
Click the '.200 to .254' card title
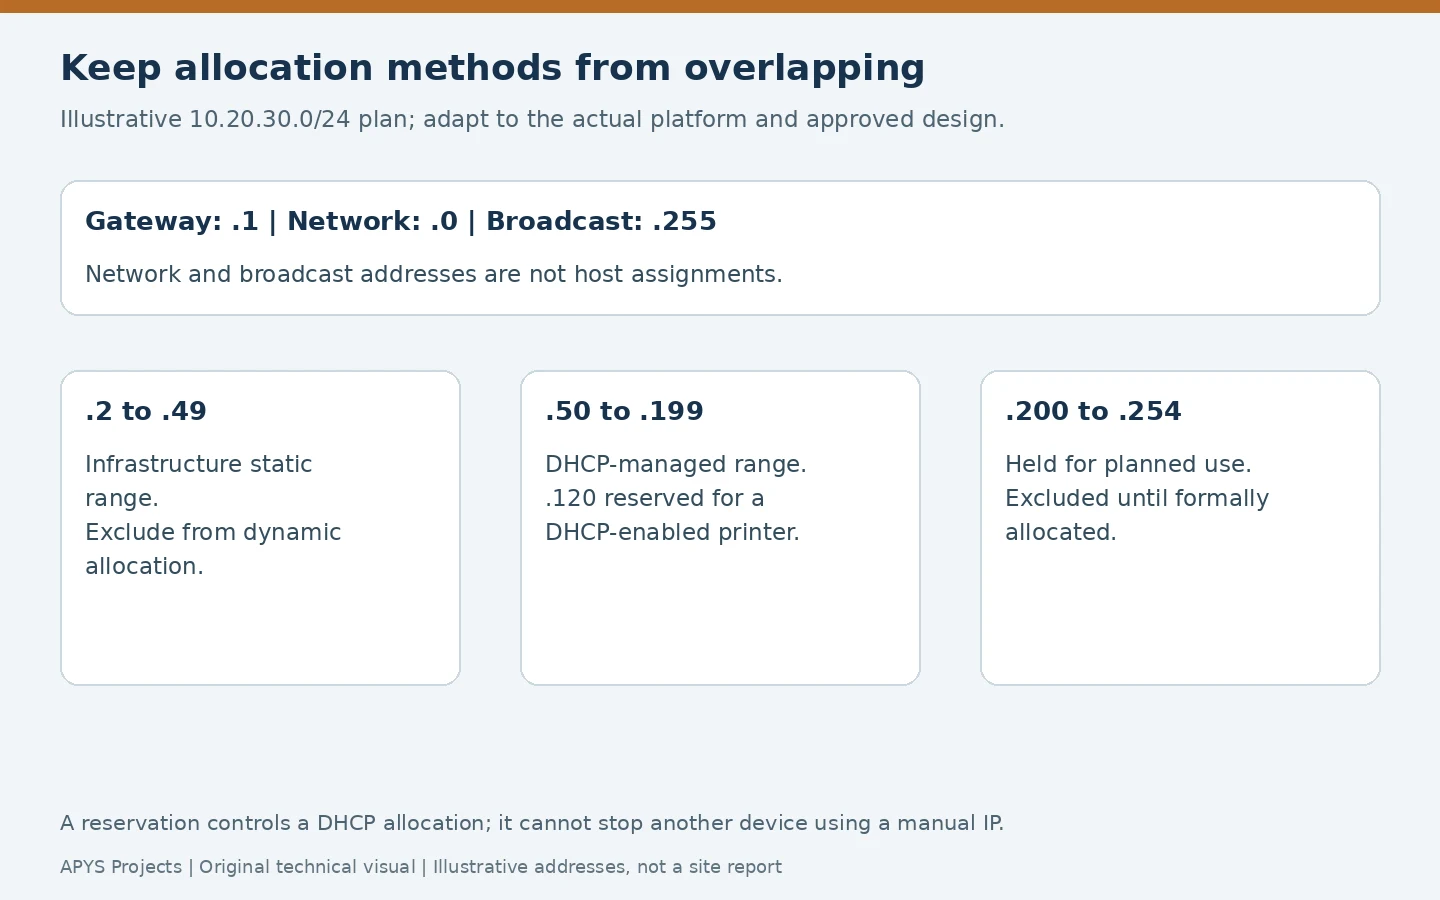pyautogui.click(x=1093, y=412)
